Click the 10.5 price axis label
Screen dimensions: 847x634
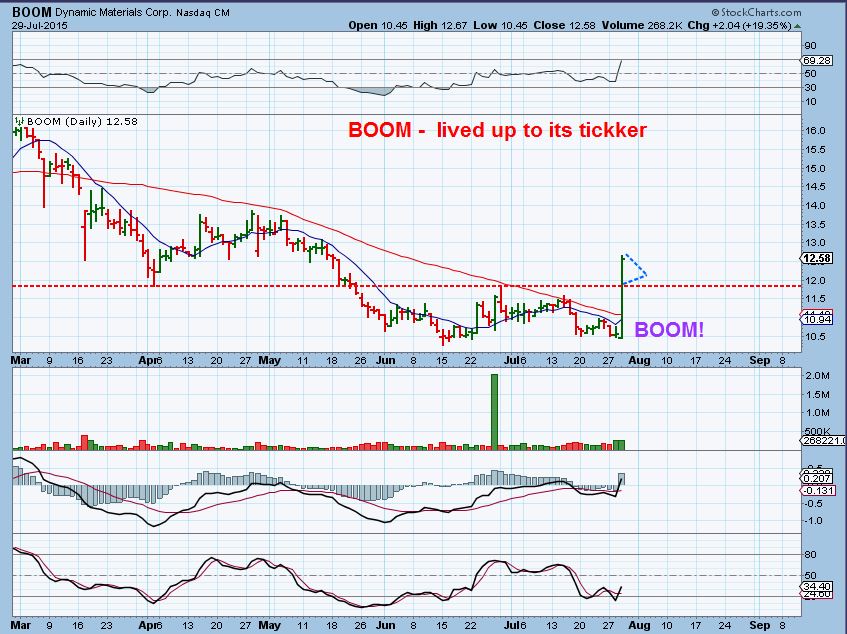coord(815,336)
